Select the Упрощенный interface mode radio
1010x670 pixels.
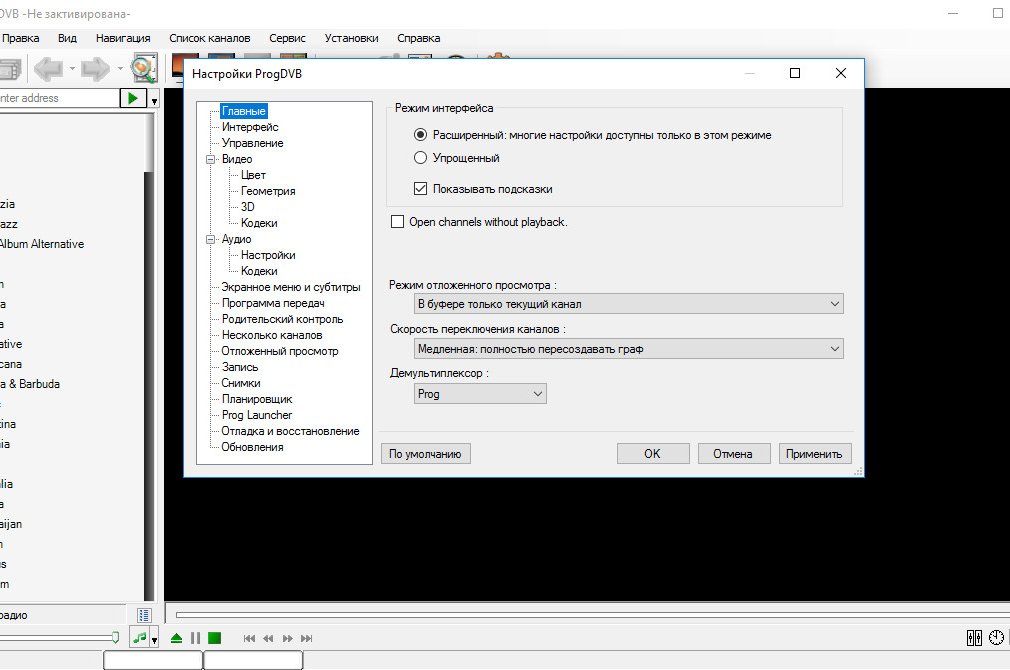tap(420, 157)
